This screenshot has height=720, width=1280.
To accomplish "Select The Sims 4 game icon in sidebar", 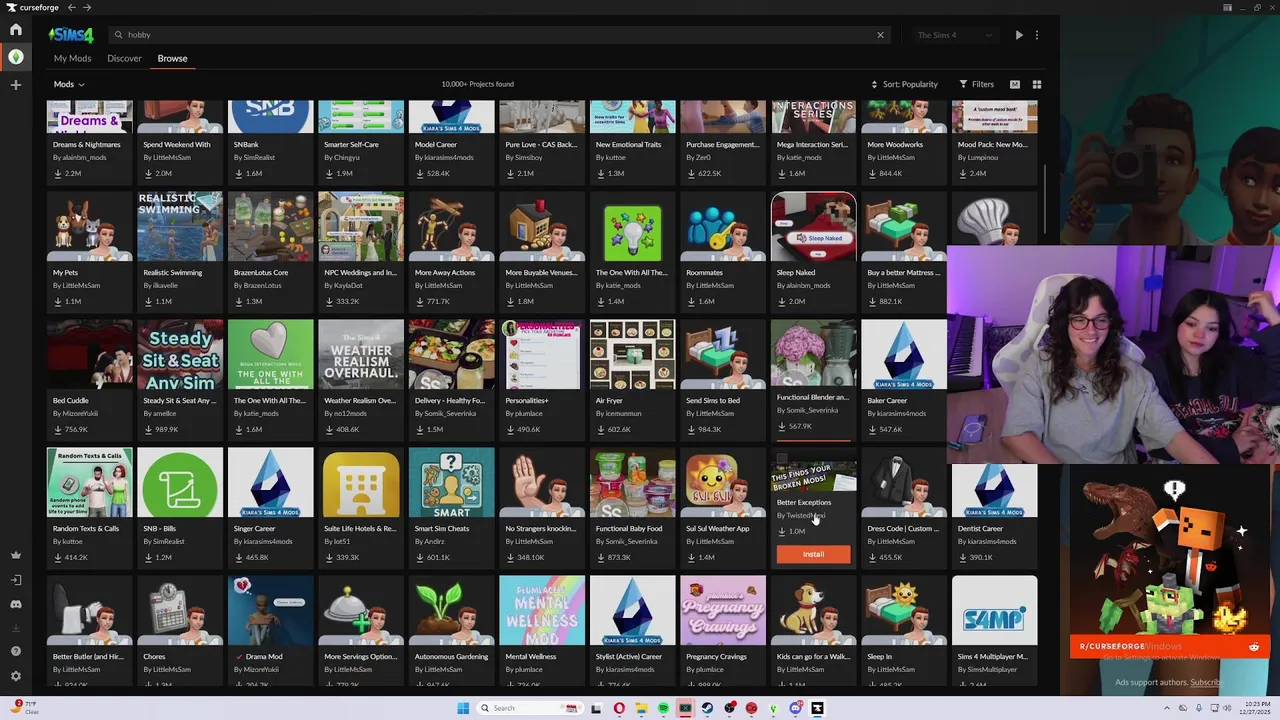I will pos(15,57).
